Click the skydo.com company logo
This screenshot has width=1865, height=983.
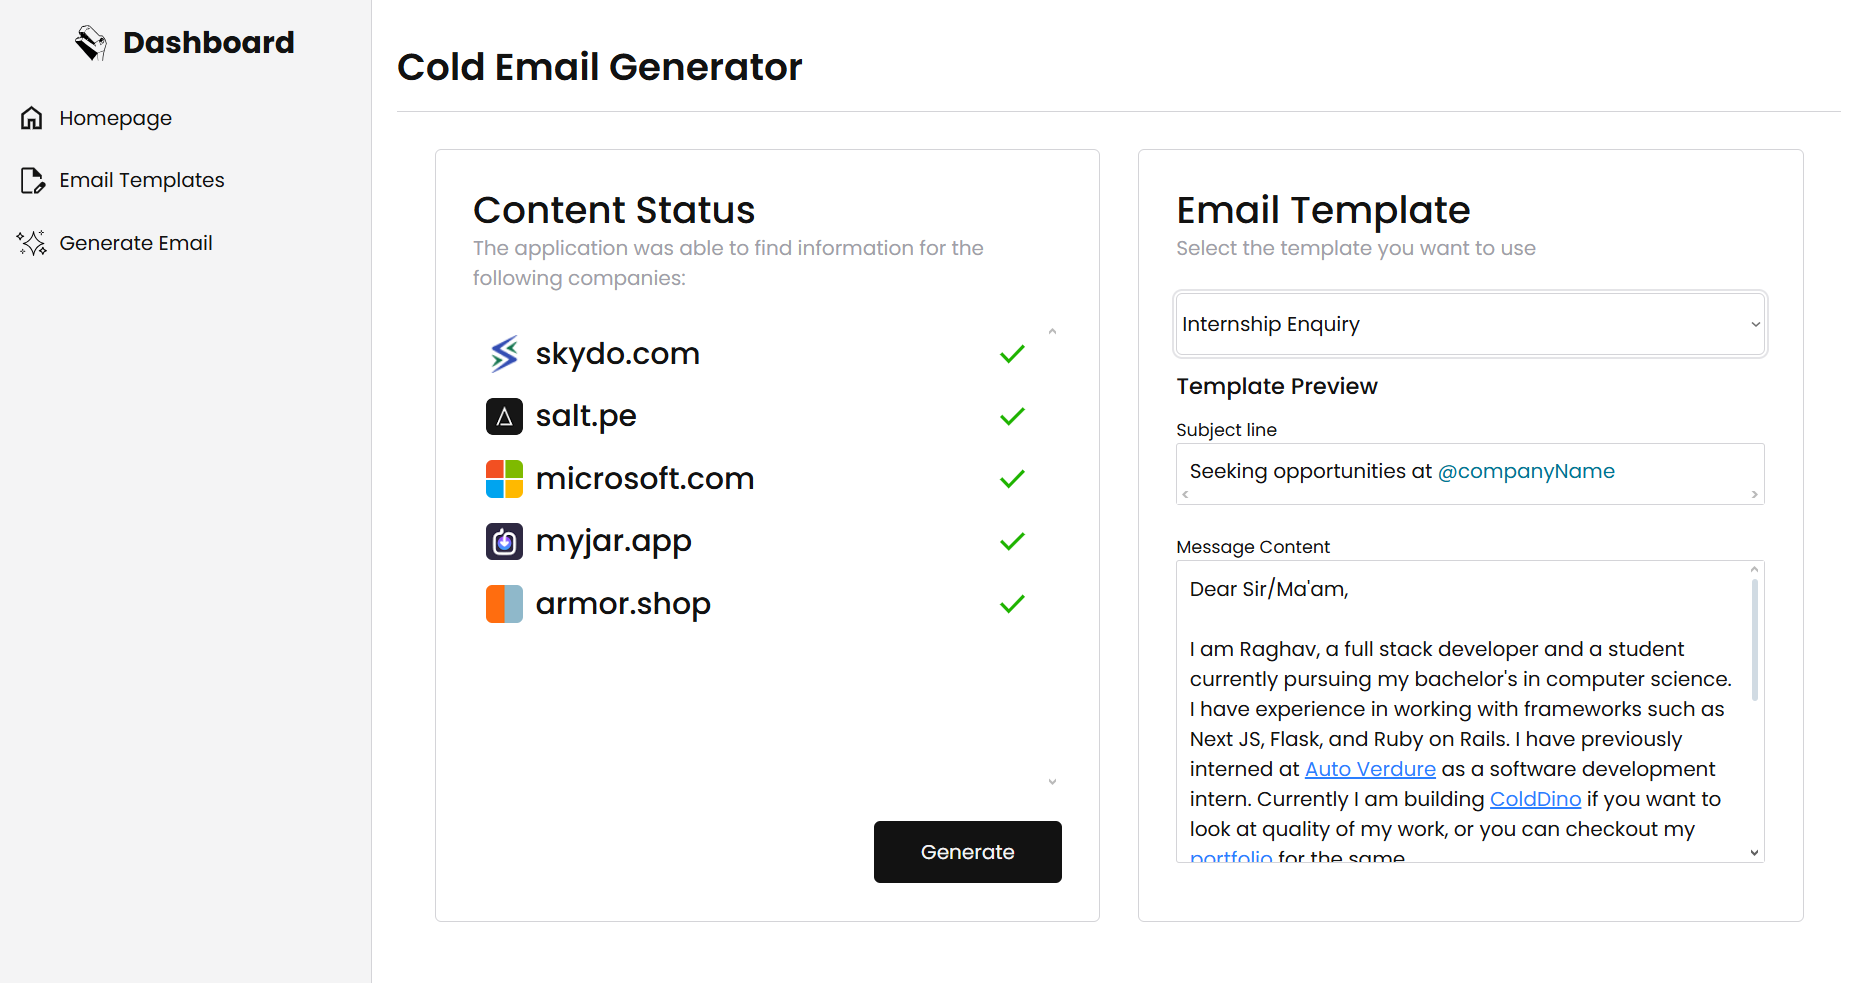[504, 354]
